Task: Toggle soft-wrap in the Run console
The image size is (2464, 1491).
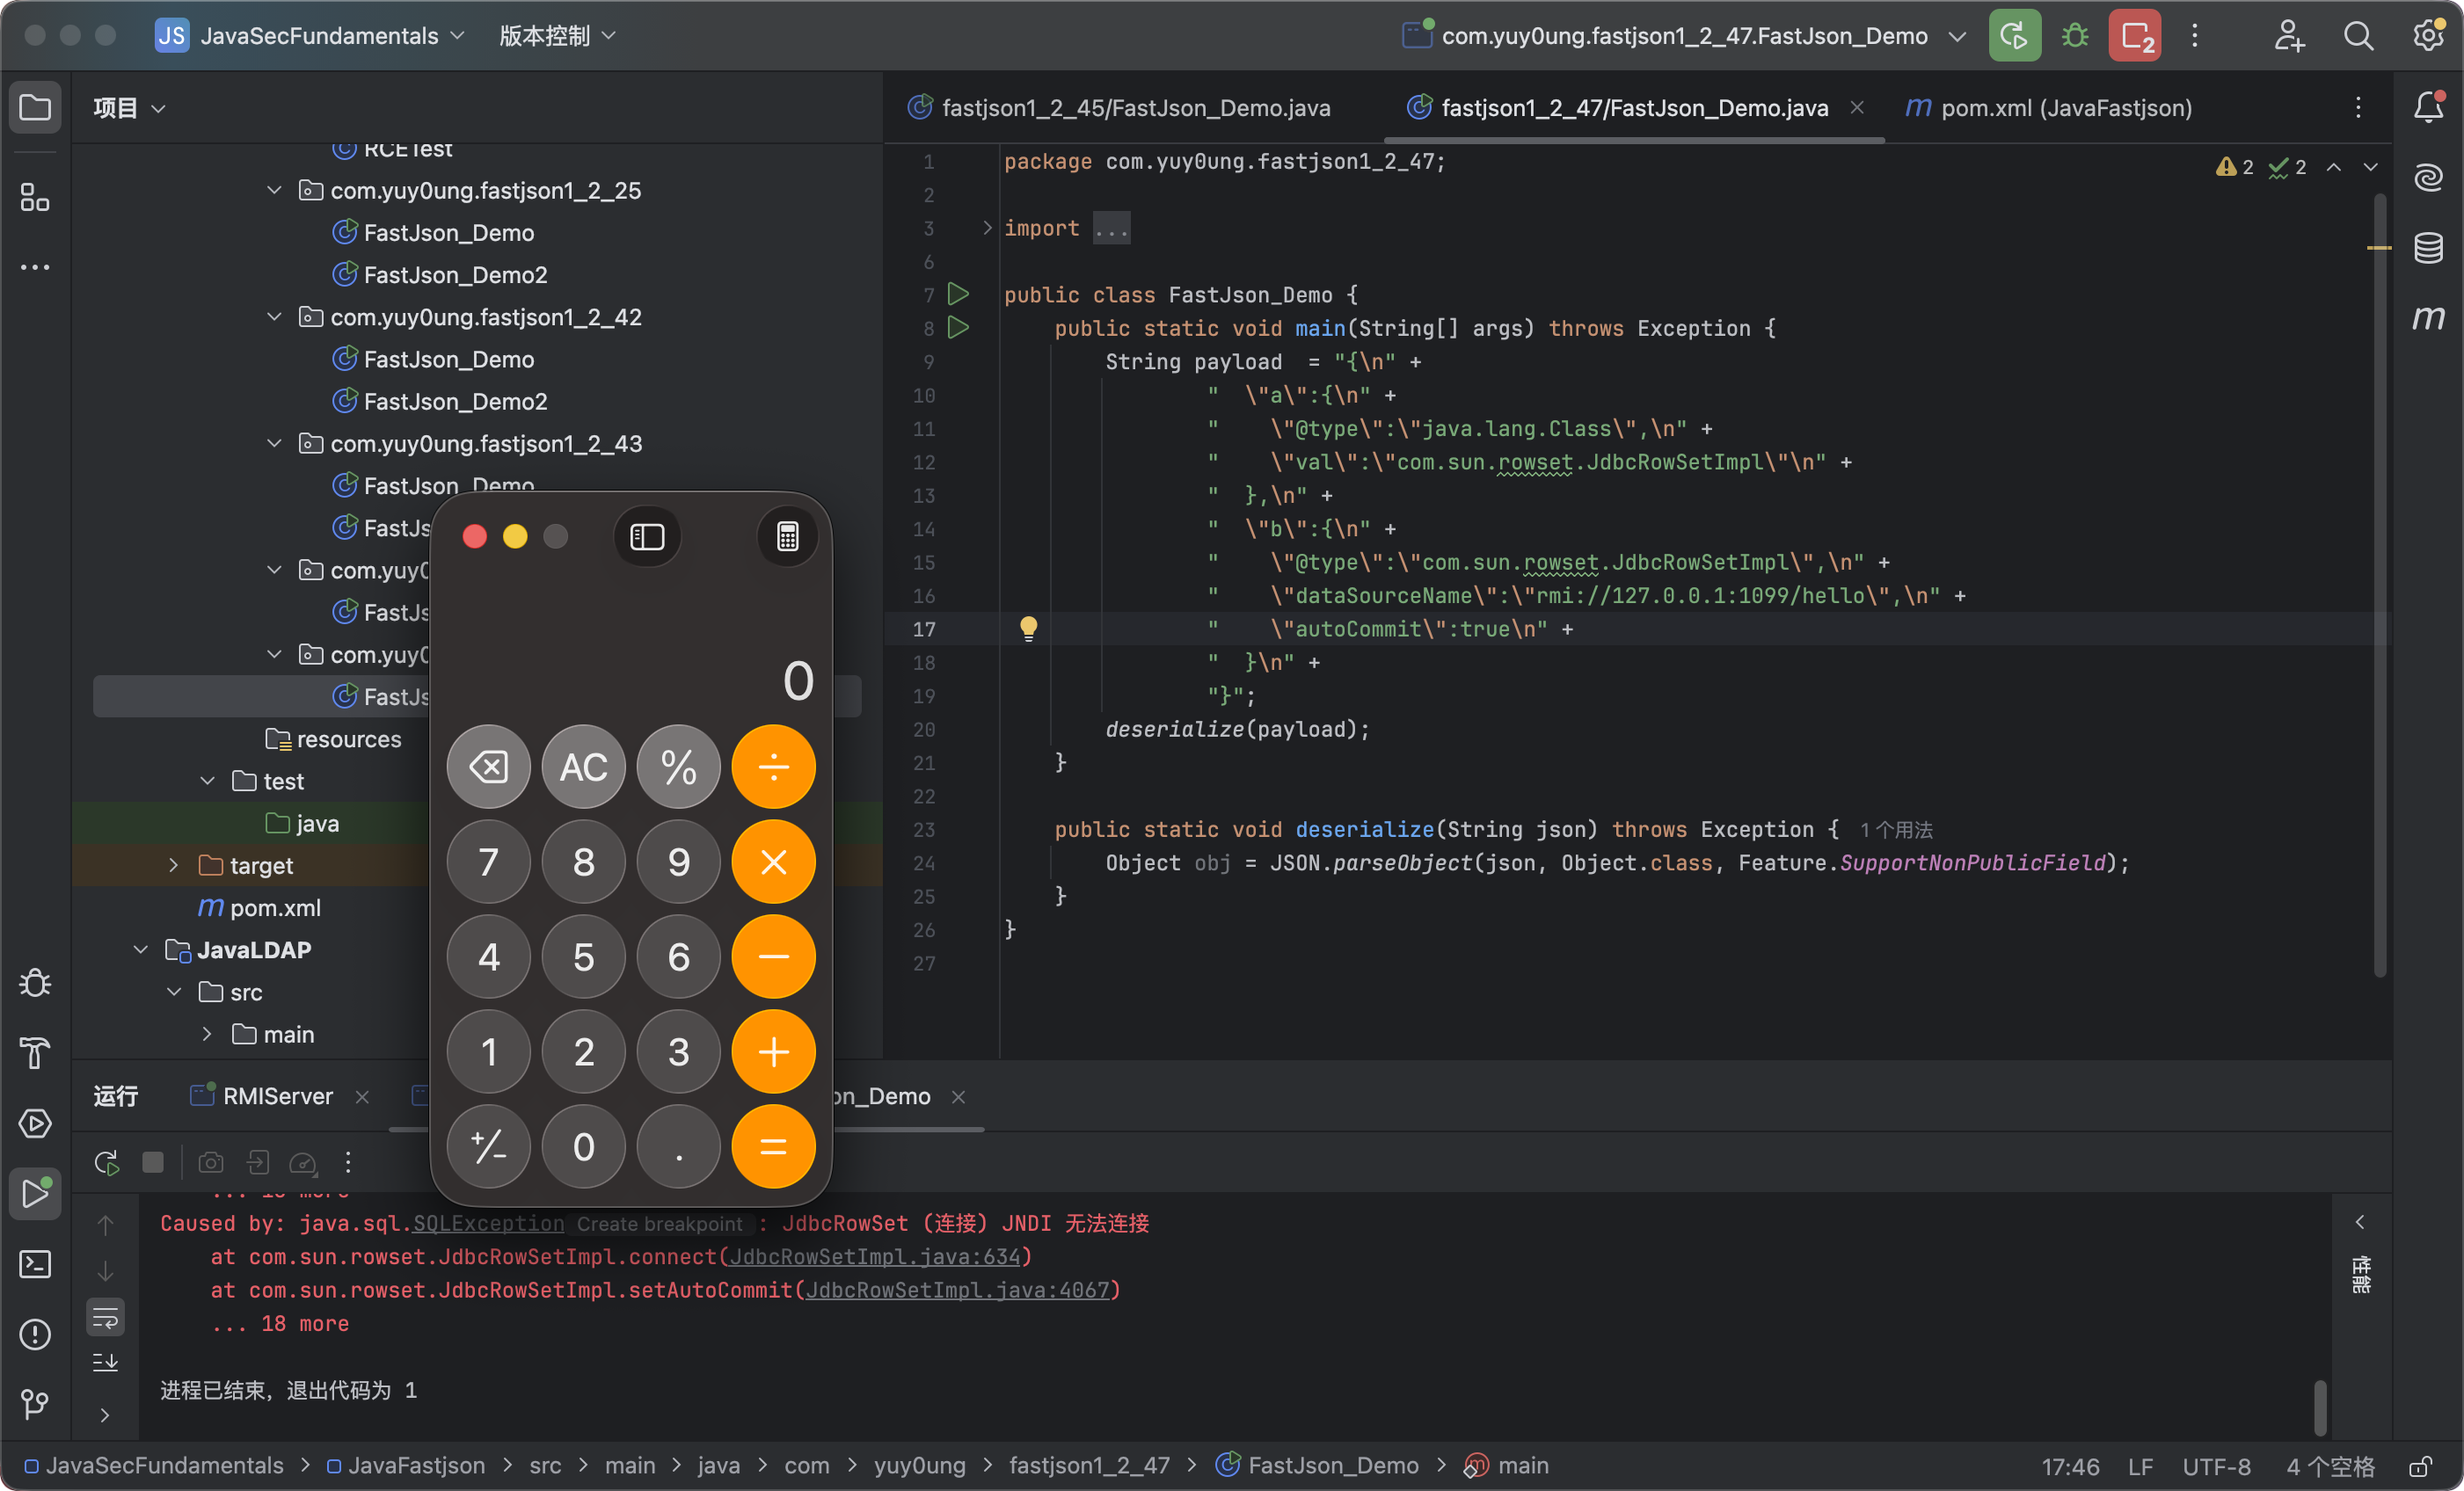Action: tap(105, 1317)
